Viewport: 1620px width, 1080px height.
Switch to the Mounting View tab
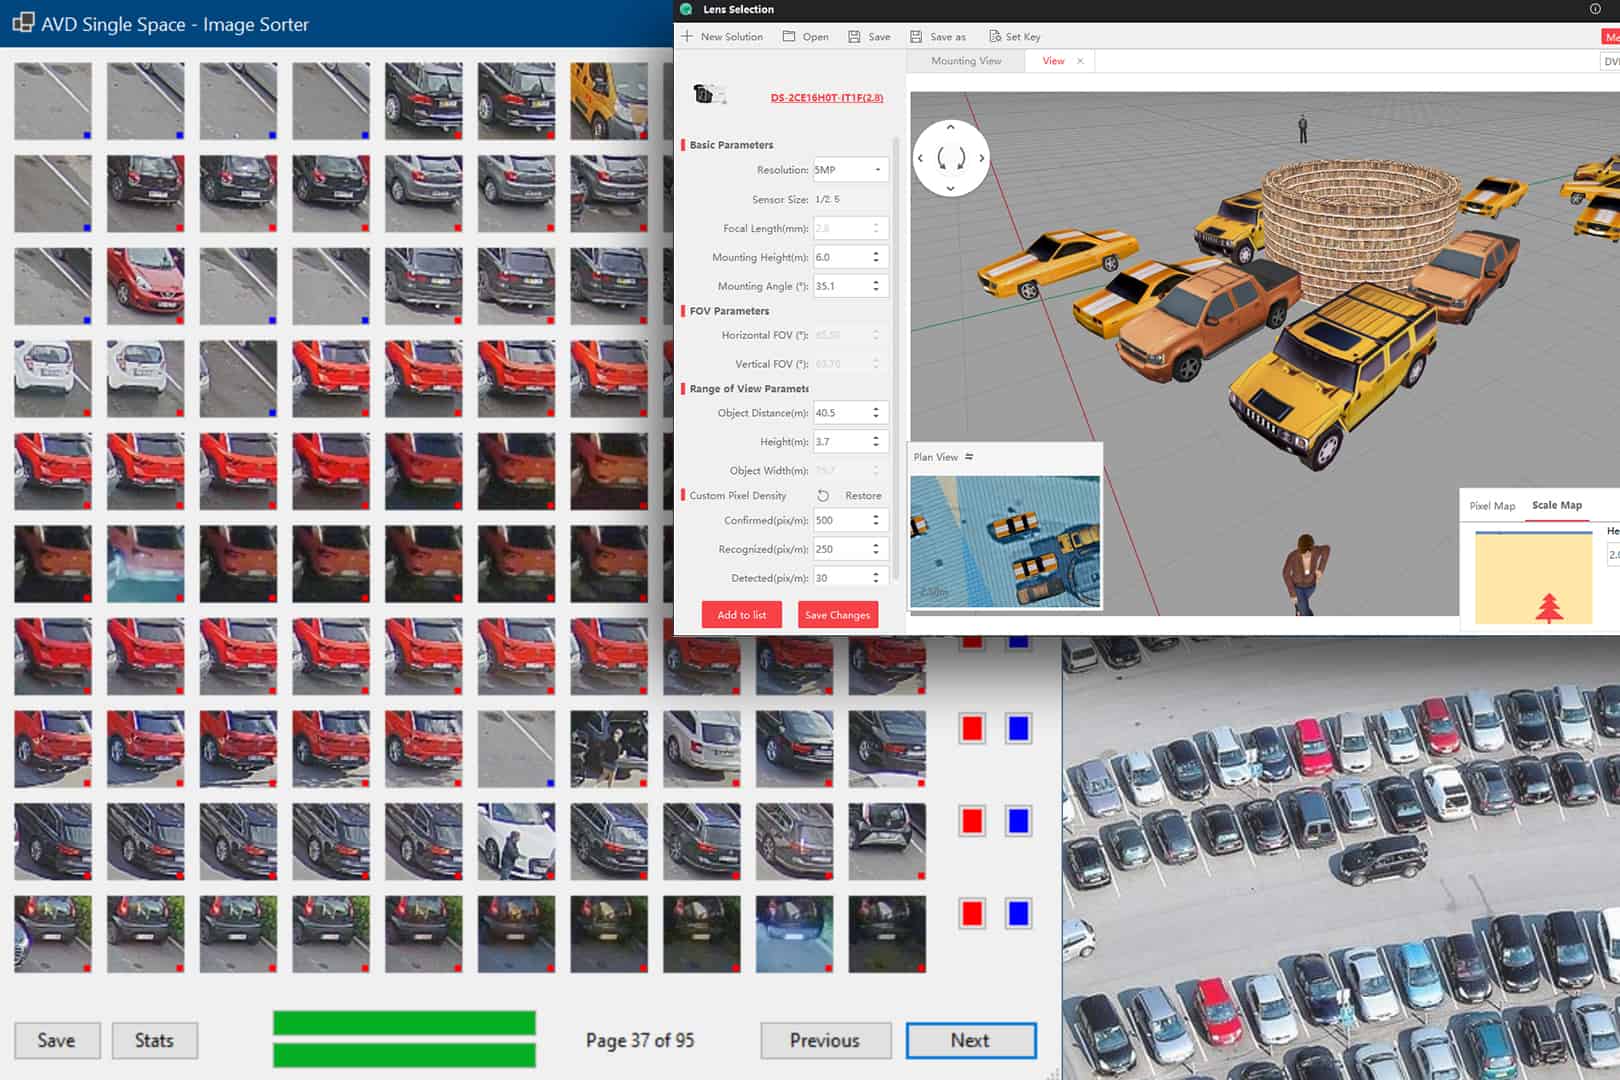click(x=965, y=61)
